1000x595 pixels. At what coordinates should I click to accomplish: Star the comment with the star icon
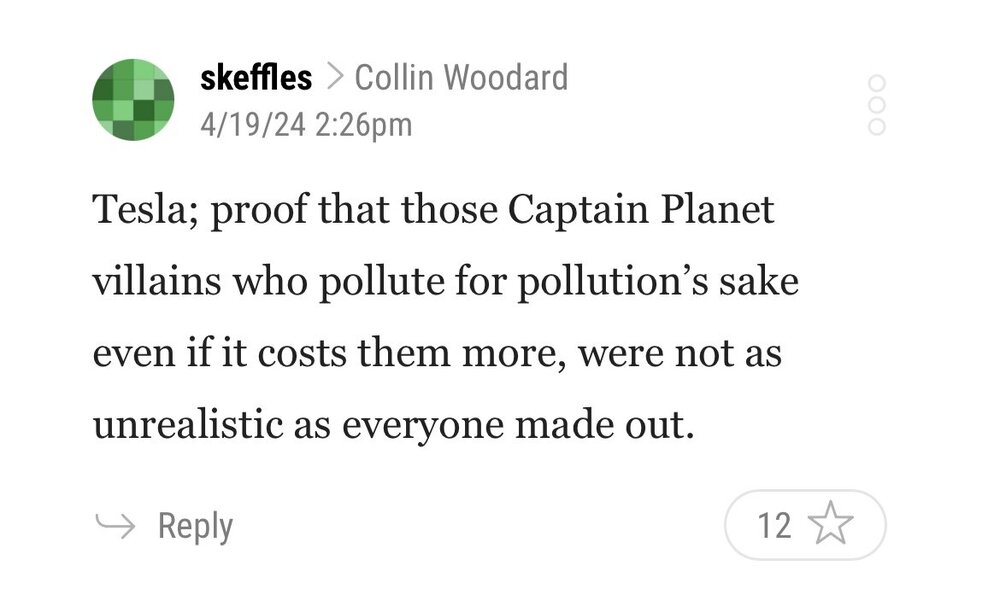[x=829, y=525]
